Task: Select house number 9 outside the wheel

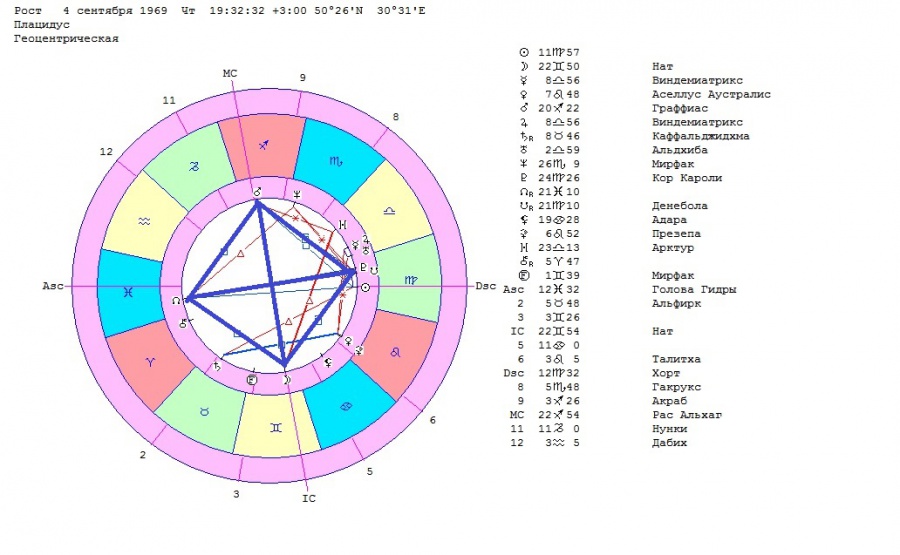Action: coord(303,76)
